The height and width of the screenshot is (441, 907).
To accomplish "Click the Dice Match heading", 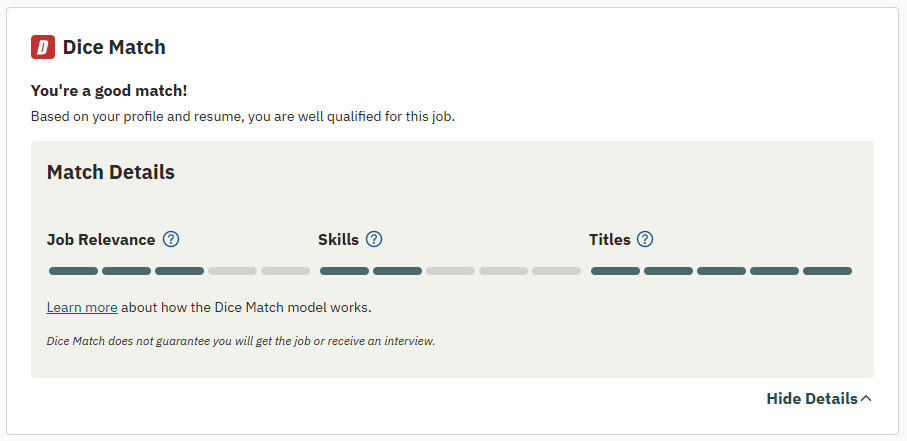I will coord(114,47).
